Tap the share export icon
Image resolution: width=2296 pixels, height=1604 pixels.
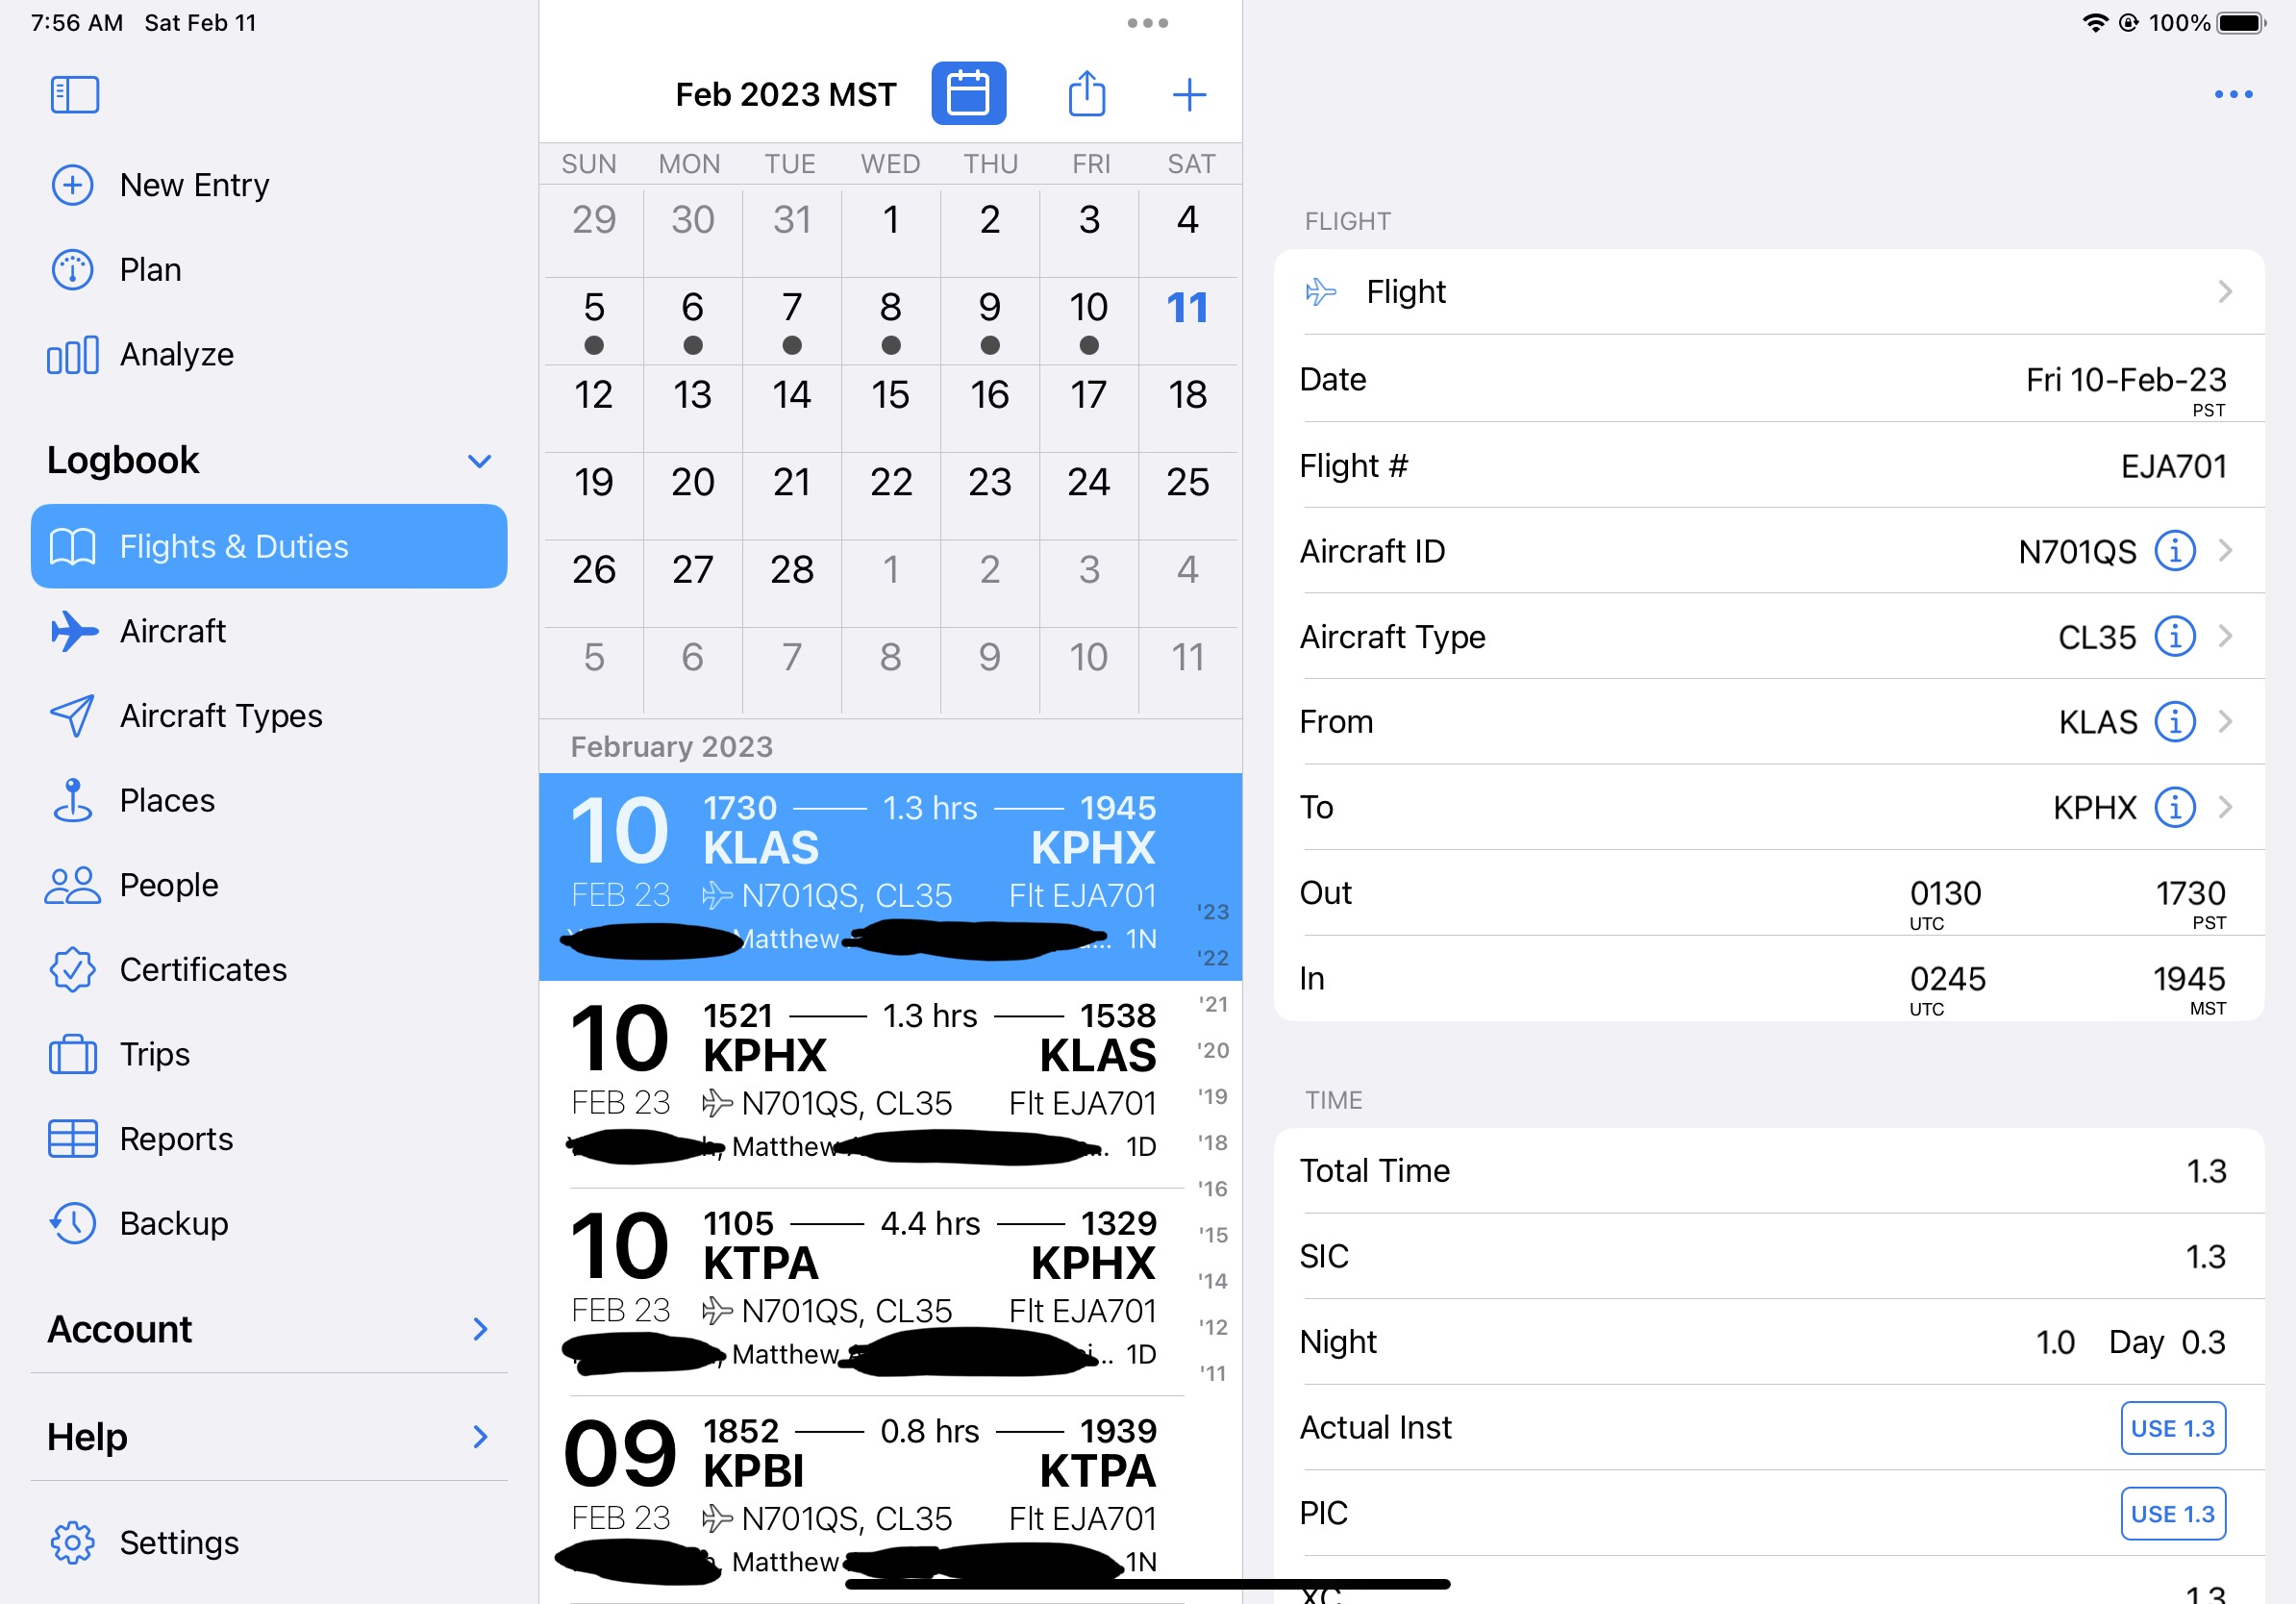tap(1086, 94)
